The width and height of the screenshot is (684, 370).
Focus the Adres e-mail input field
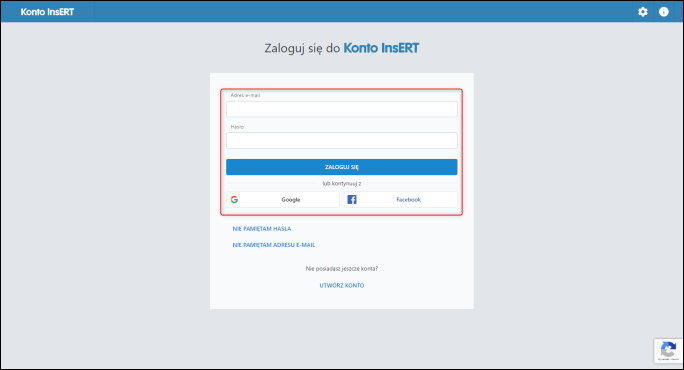point(342,109)
